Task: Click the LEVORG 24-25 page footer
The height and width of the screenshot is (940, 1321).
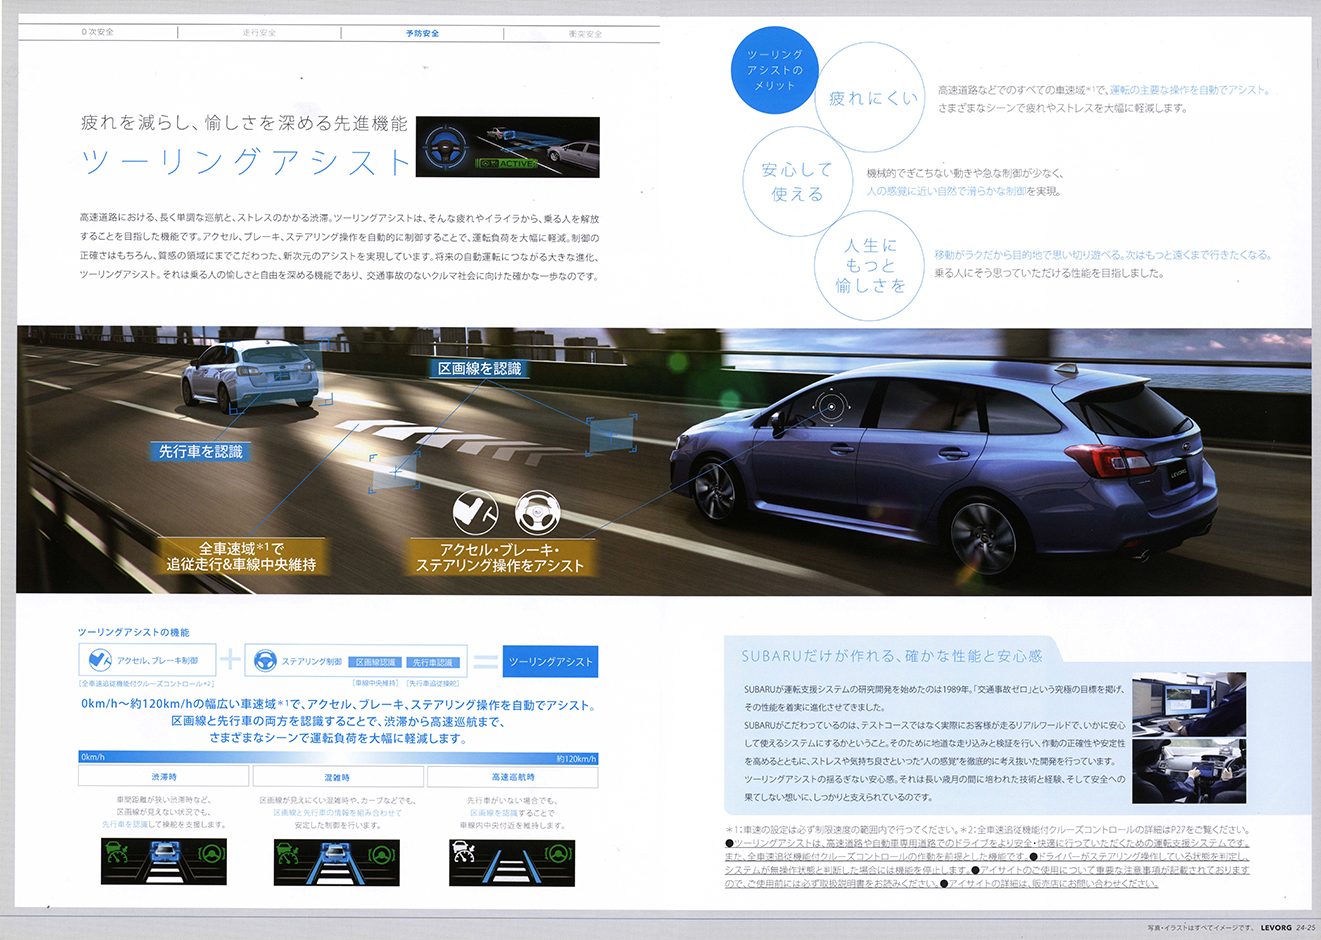Action: (x=1289, y=927)
